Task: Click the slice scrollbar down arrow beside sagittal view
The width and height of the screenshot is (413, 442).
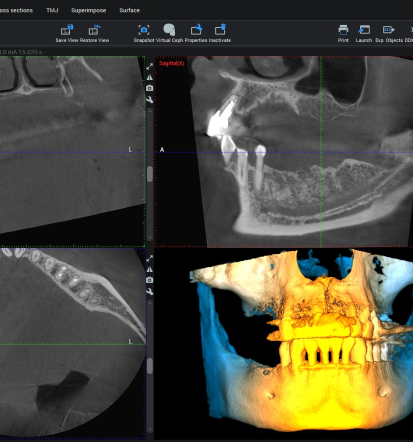Action: click(150, 238)
